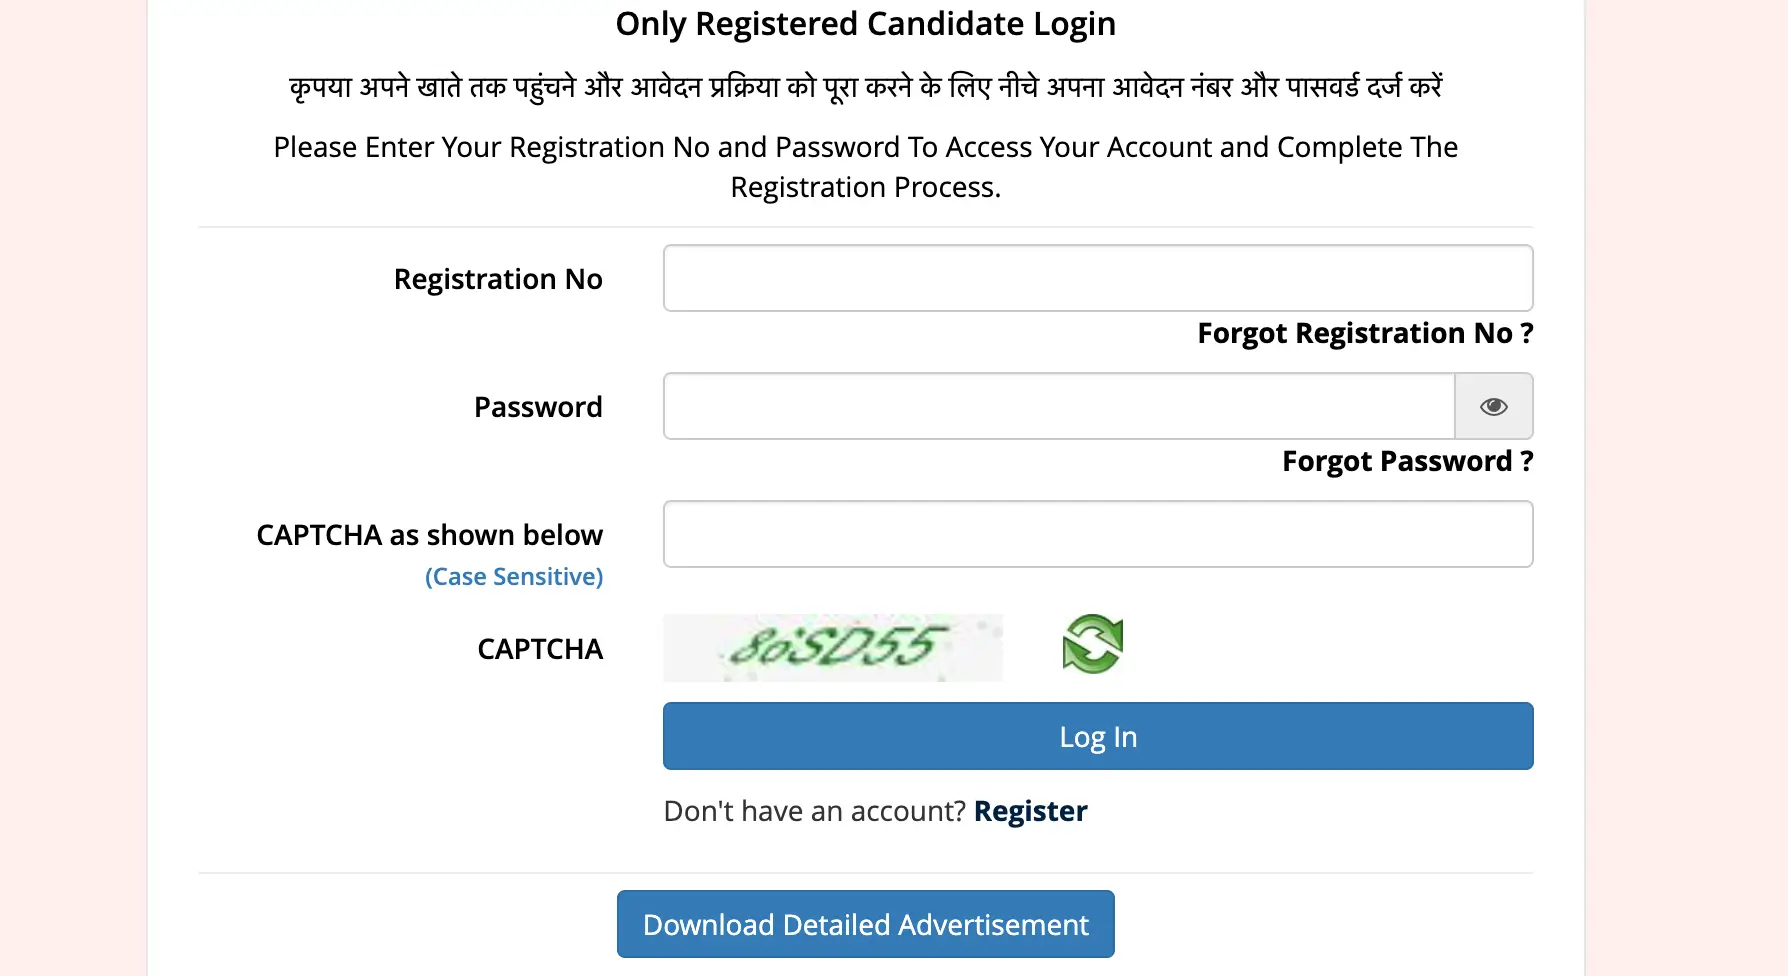This screenshot has height=976, width=1788.
Task: Open Download Detailed Advertisement
Action: click(866, 924)
